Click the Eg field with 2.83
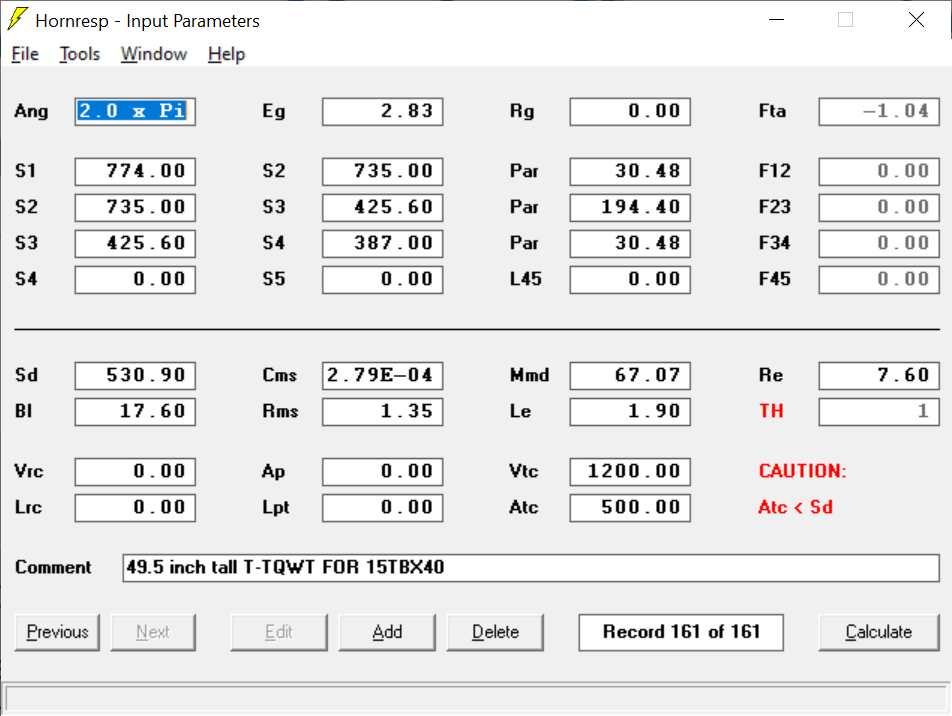This screenshot has width=952, height=716. tap(382, 112)
